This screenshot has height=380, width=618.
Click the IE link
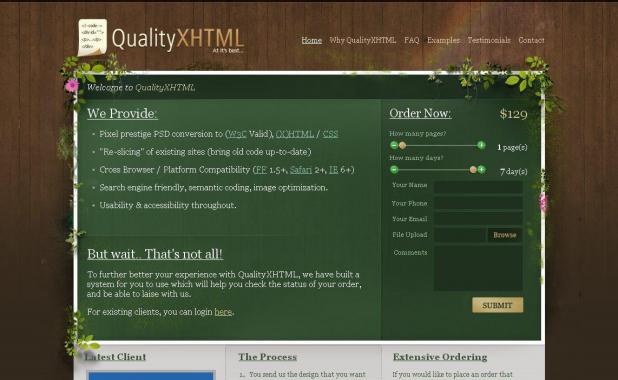tap(333, 170)
